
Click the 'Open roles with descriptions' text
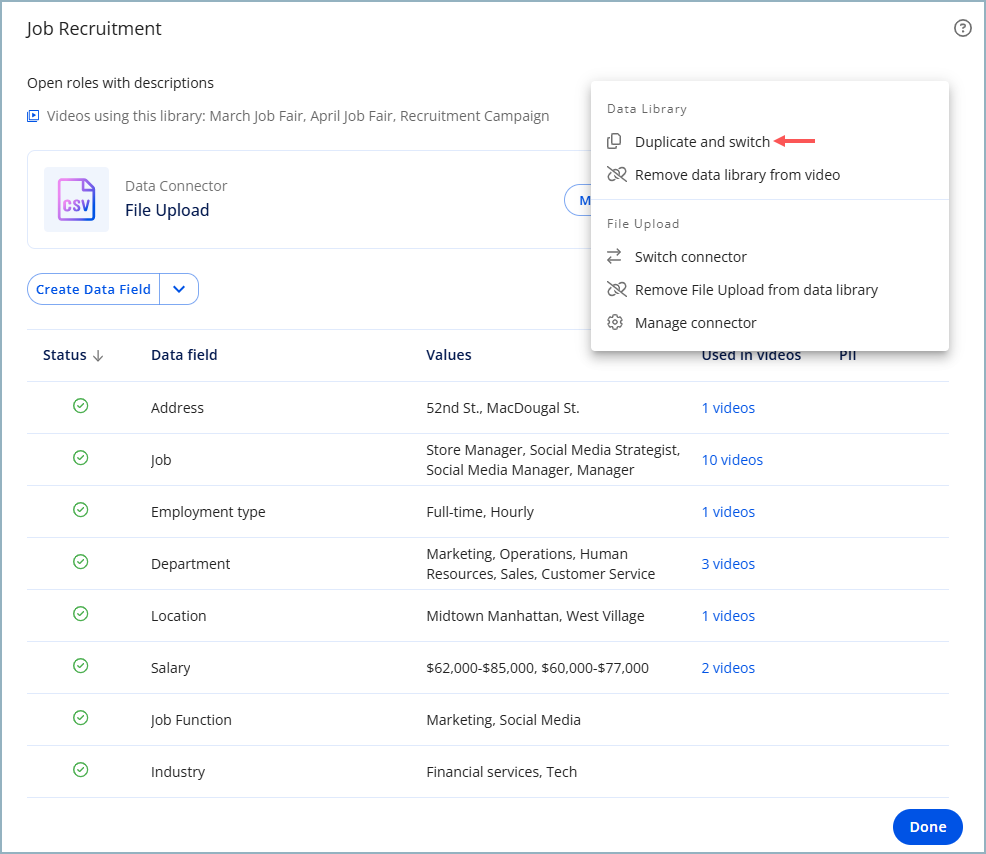[120, 83]
